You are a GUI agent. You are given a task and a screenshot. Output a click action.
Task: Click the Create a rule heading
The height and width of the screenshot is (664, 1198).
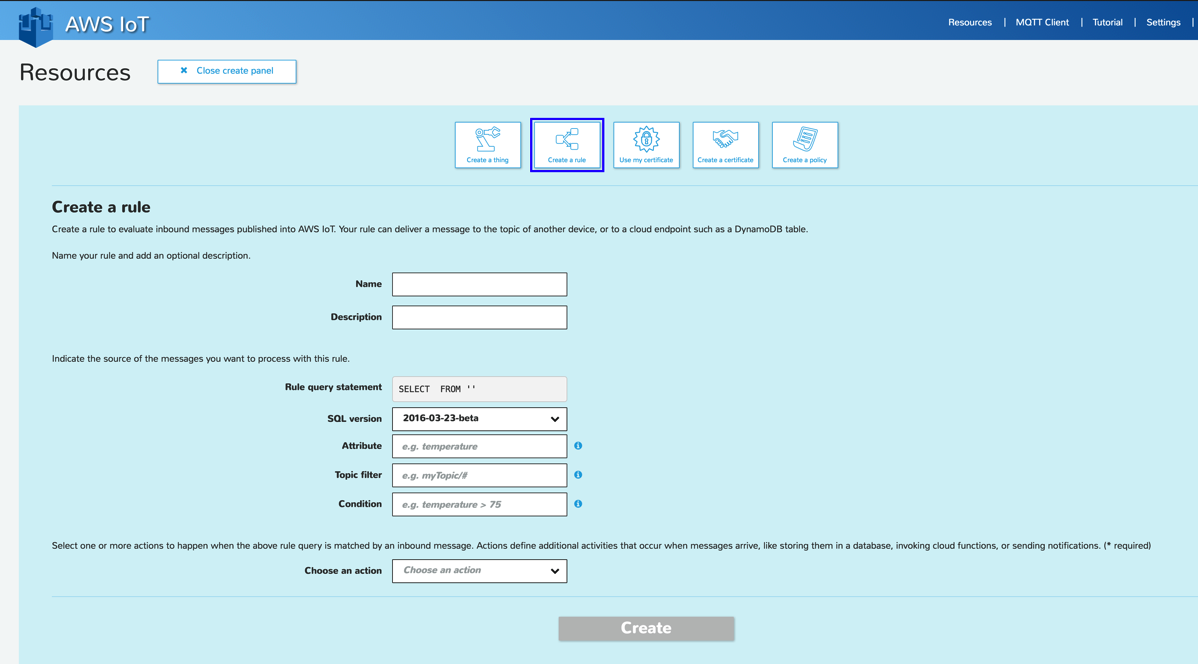click(101, 207)
